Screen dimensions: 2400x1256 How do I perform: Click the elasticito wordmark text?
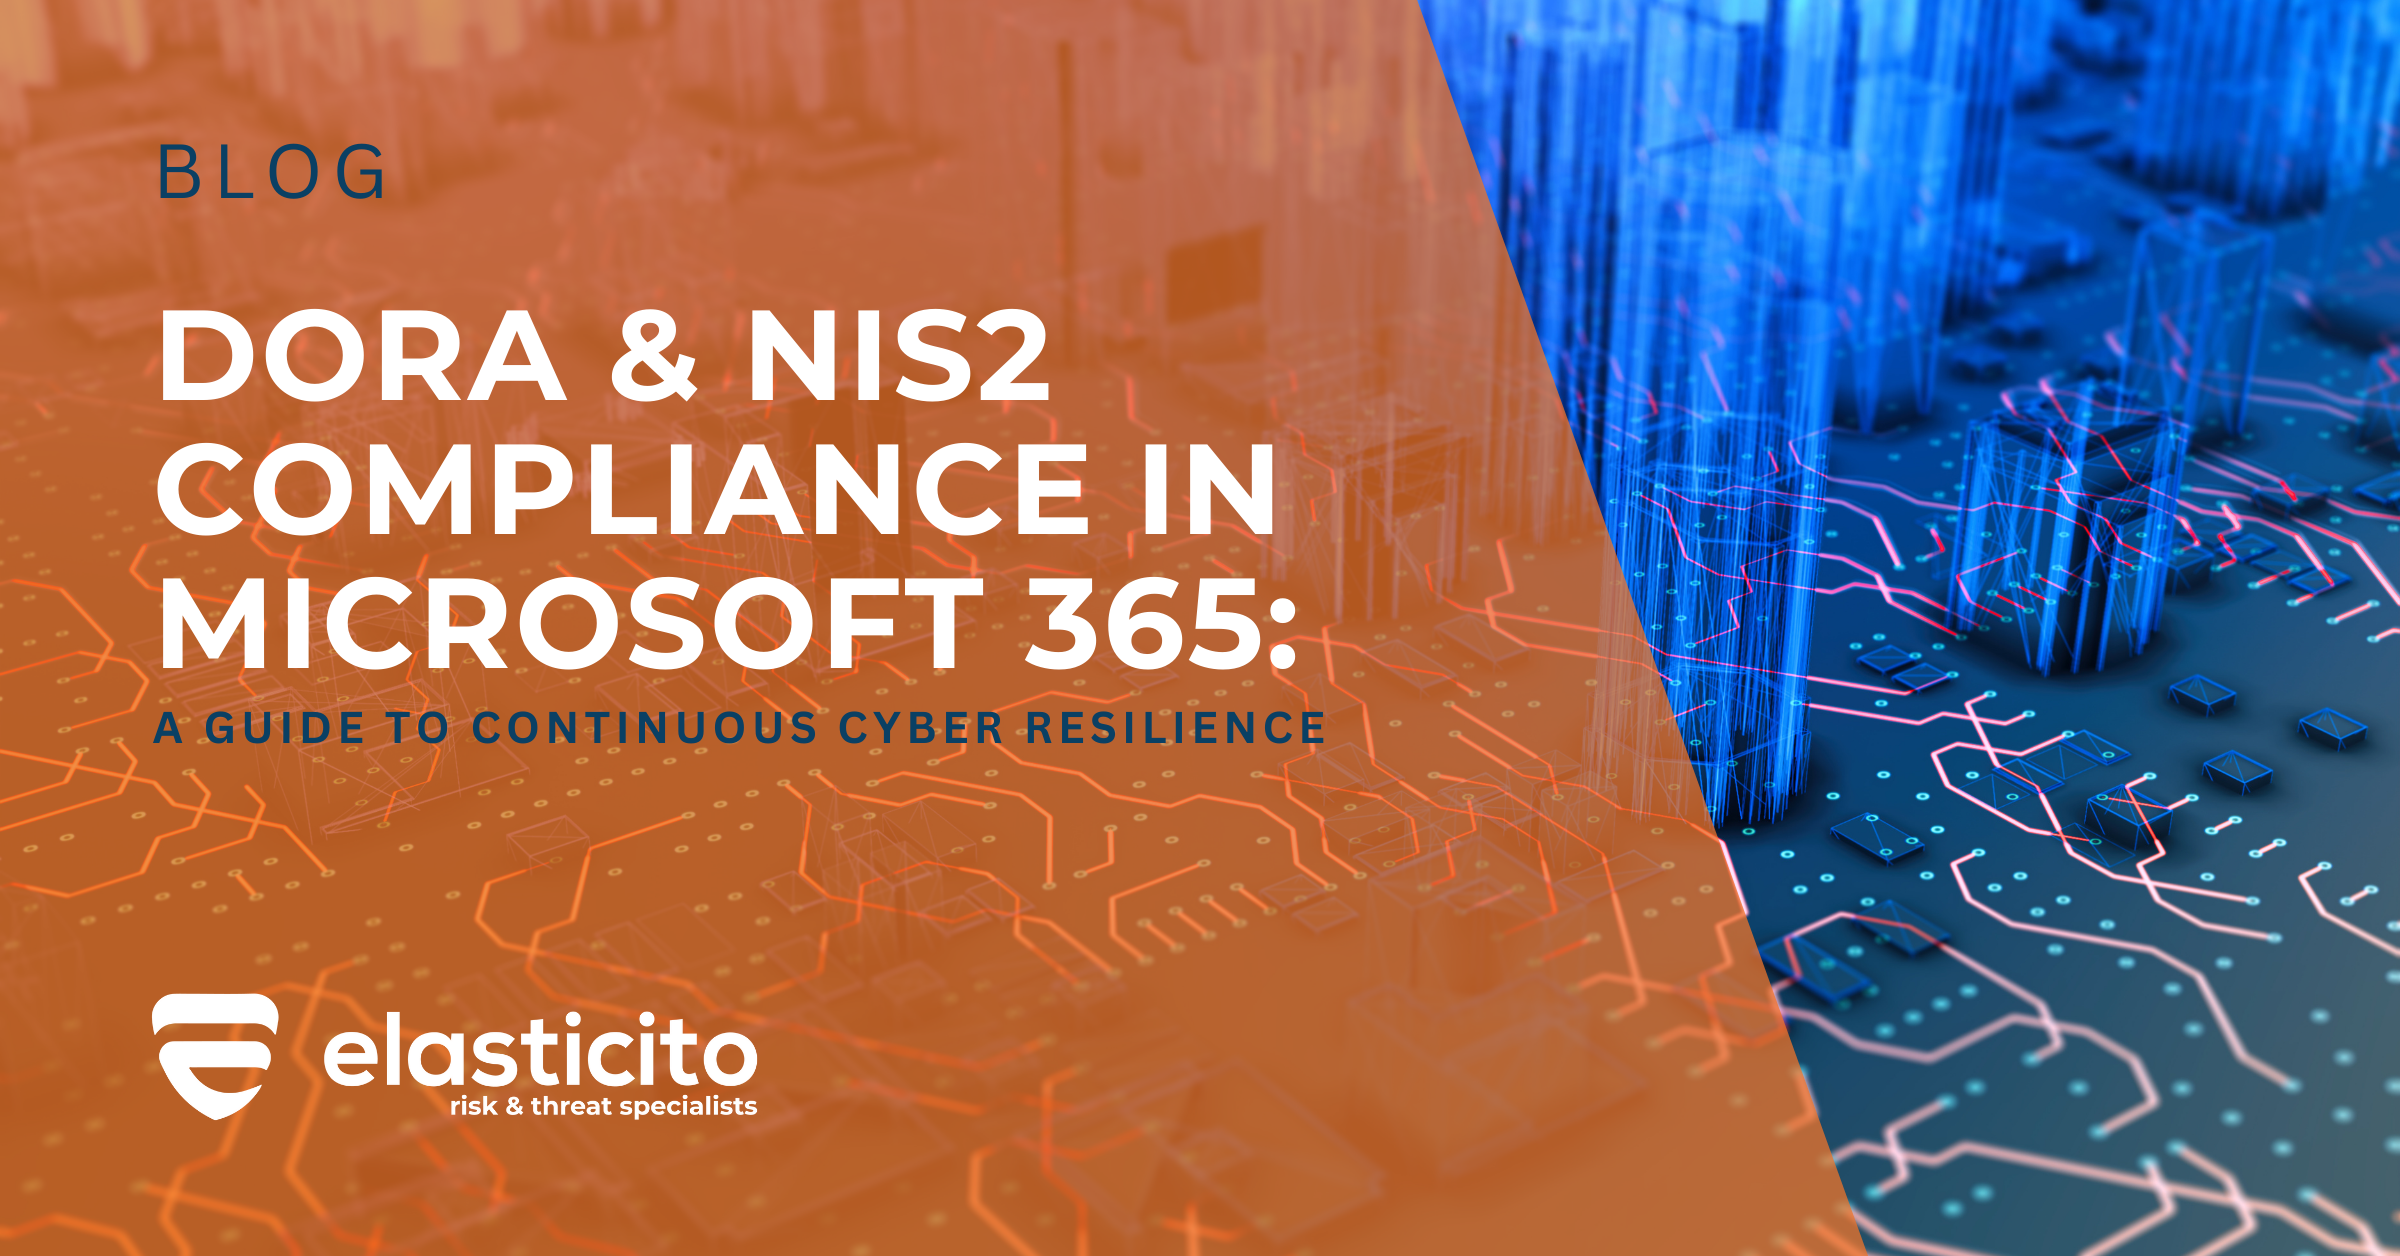click(540, 1052)
